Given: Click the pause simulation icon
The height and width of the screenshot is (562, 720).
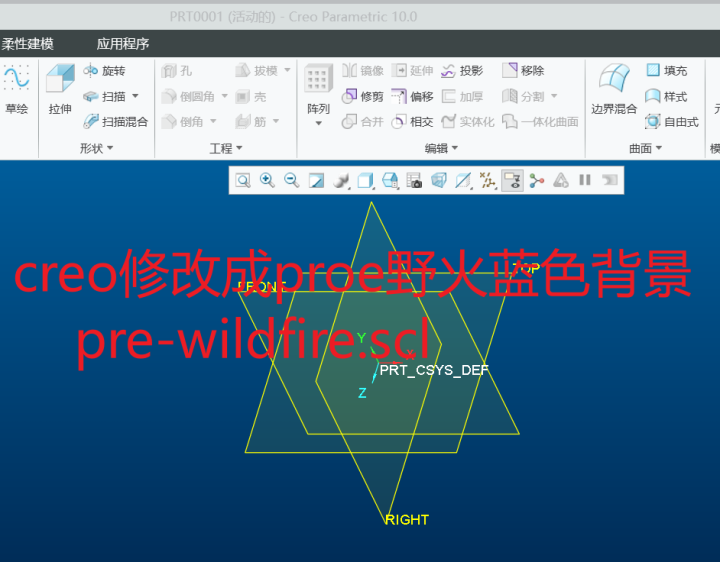Looking at the screenshot, I should [x=585, y=180].
